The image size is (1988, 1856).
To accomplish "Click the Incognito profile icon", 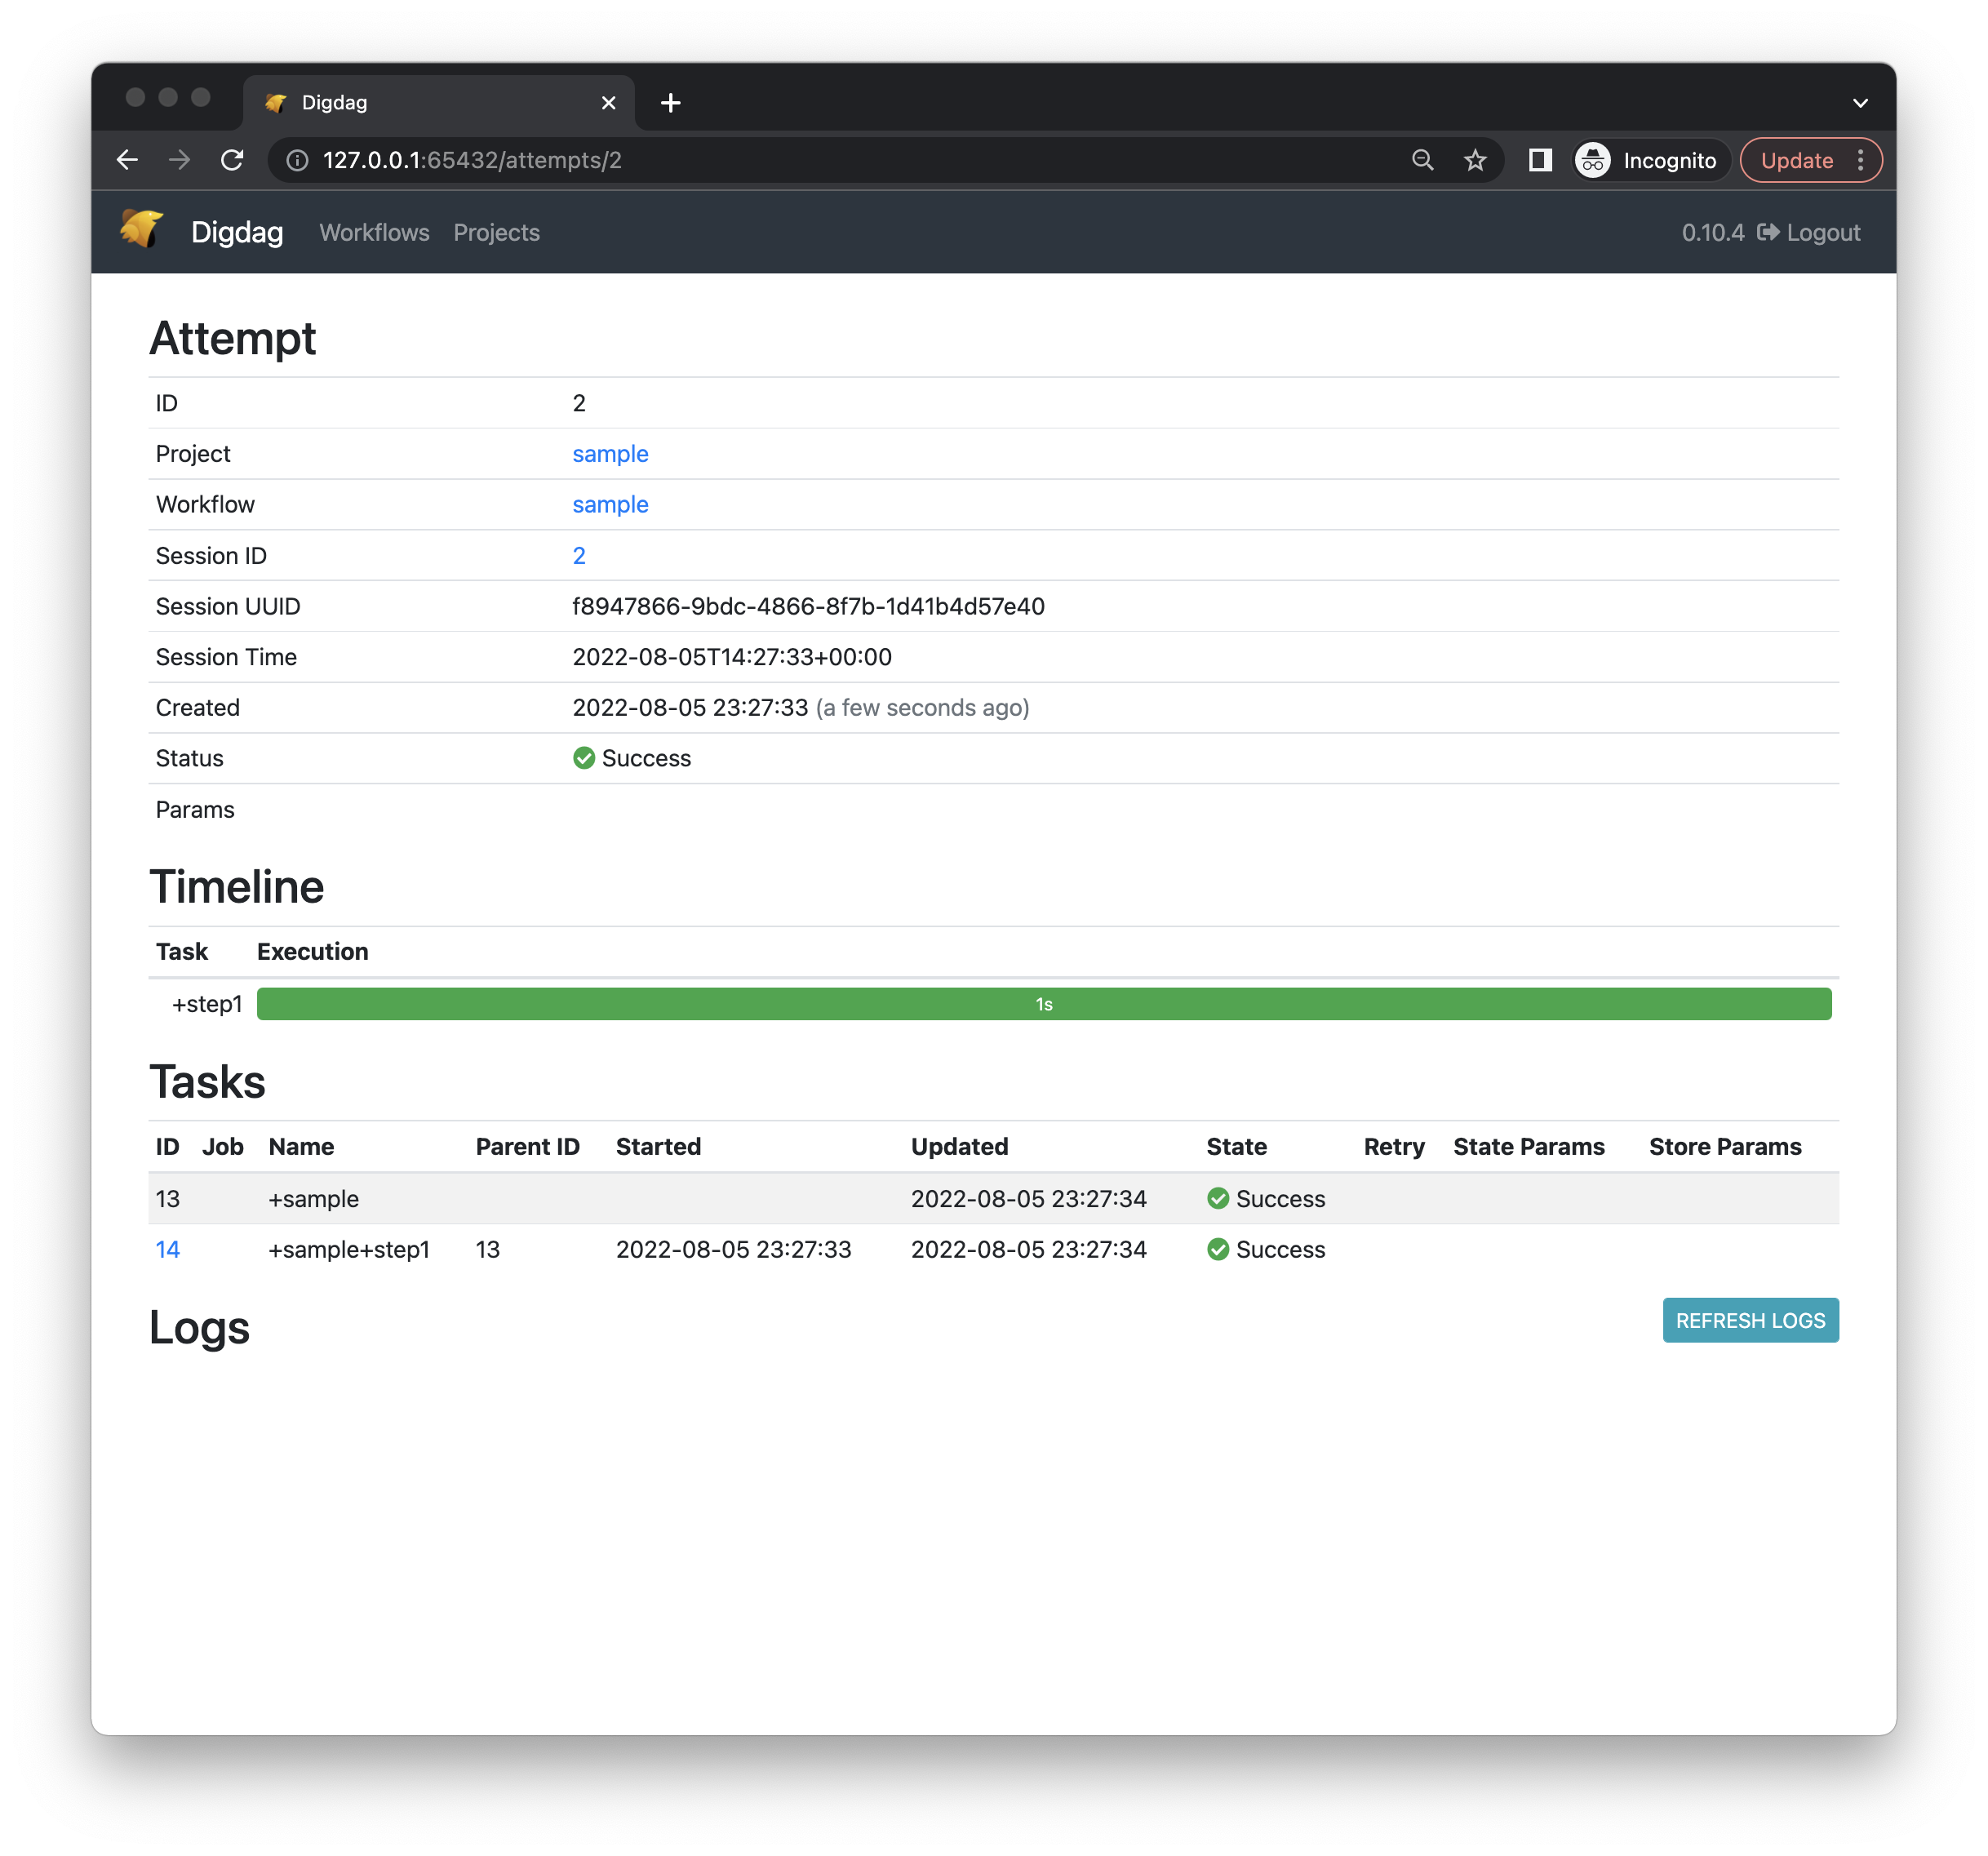I will 1593,160.
